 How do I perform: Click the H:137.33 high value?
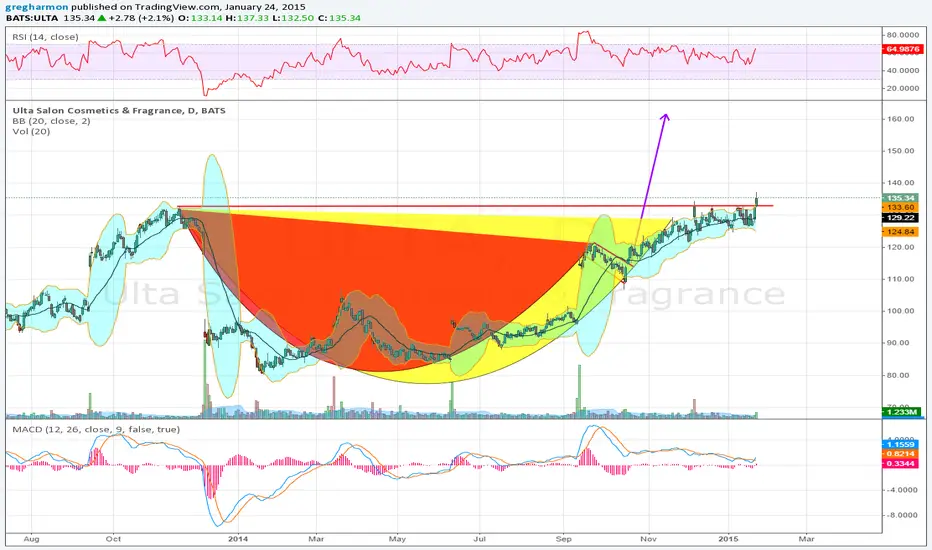[x=247, y=18]
